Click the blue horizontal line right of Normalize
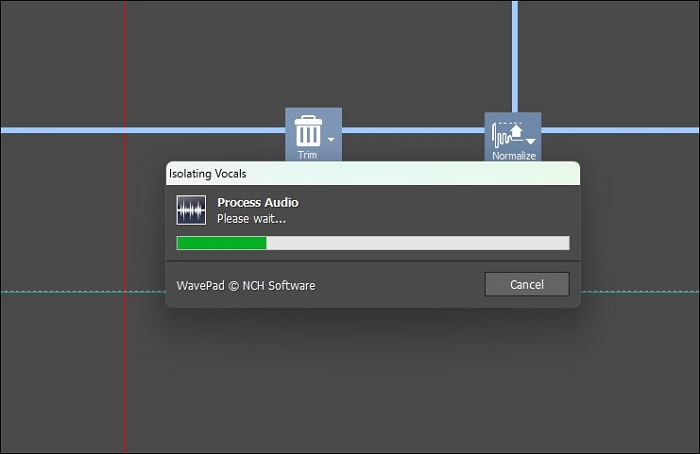 pos(620,130)
